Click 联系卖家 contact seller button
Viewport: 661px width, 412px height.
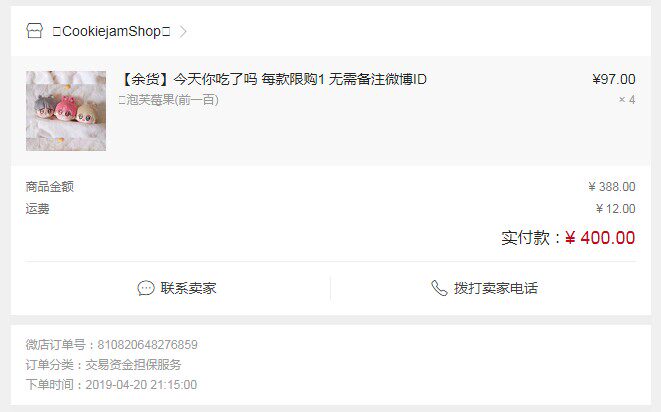[177, 288]
